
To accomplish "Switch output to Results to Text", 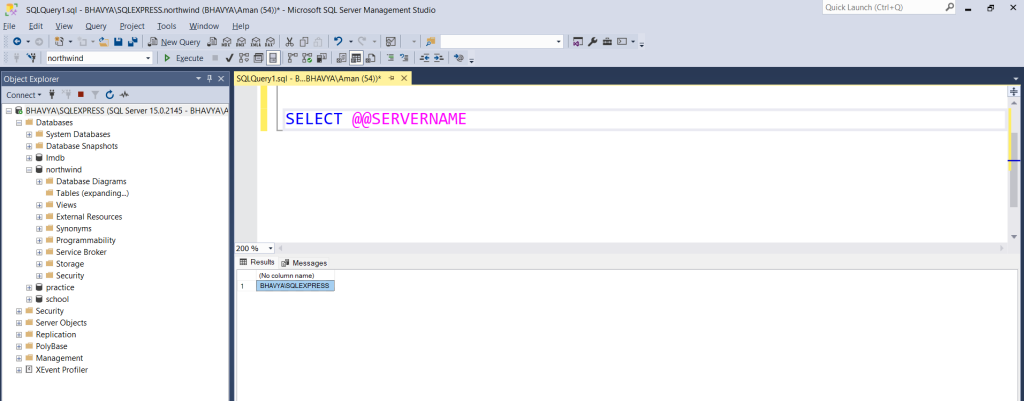I will tap(342, 58).
